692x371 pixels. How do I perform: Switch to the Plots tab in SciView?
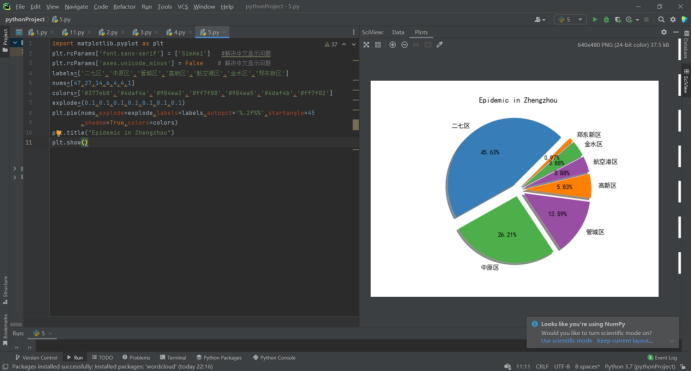point(421,32)
